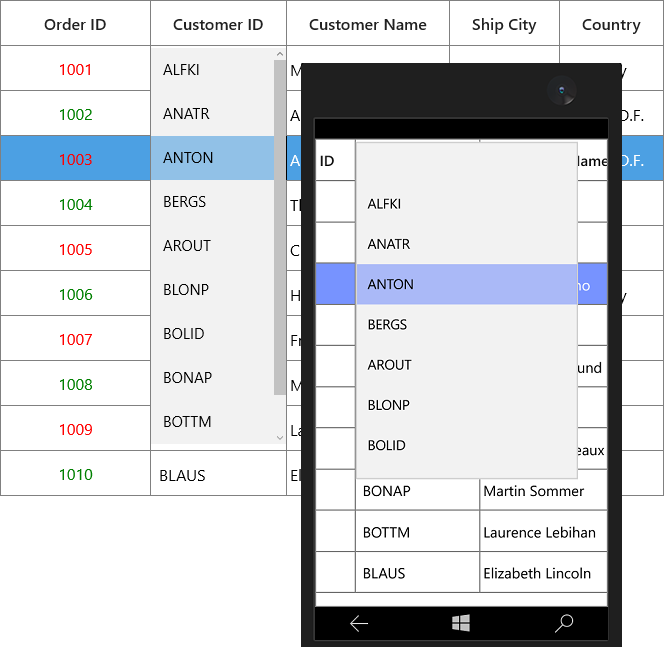Tap the phone's back arrow icon
Screen dimensions: 664x647
tap(359, 624)
